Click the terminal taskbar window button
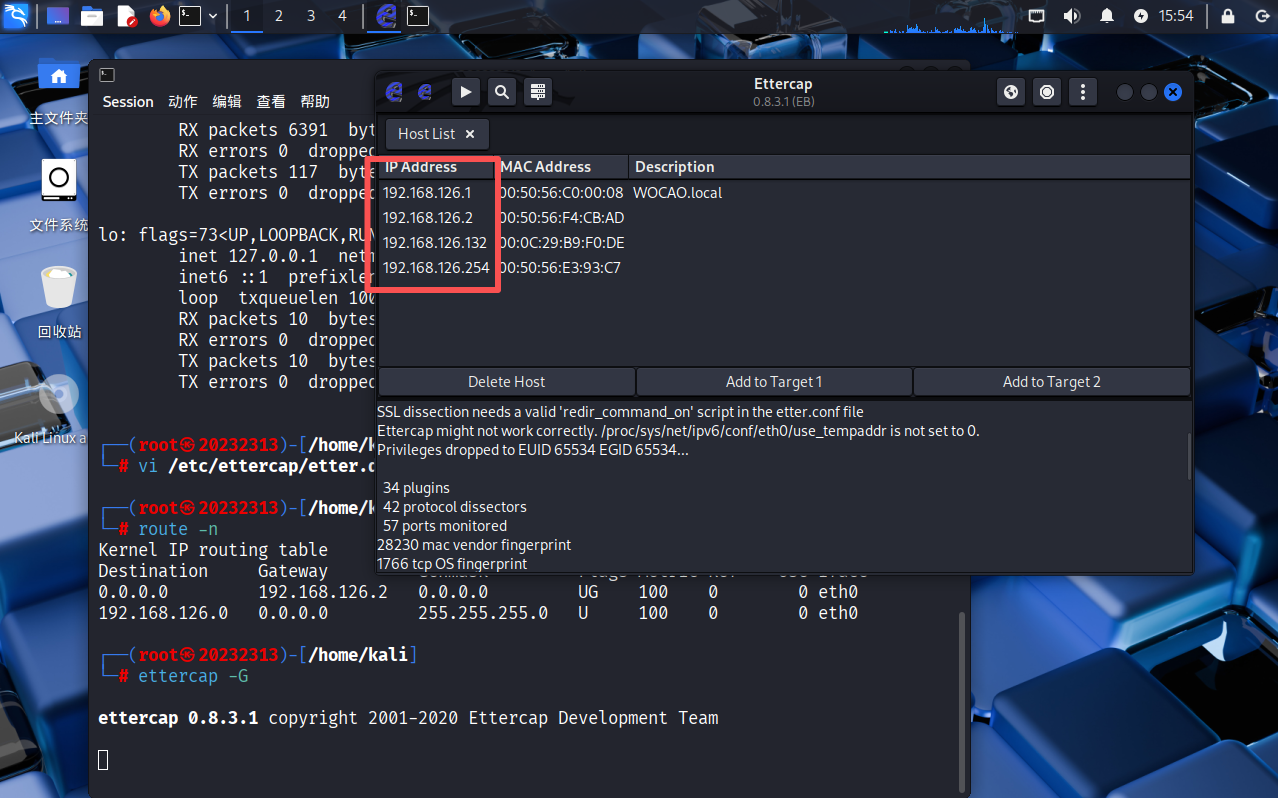The image size is (1278, 798). point(418,16)
